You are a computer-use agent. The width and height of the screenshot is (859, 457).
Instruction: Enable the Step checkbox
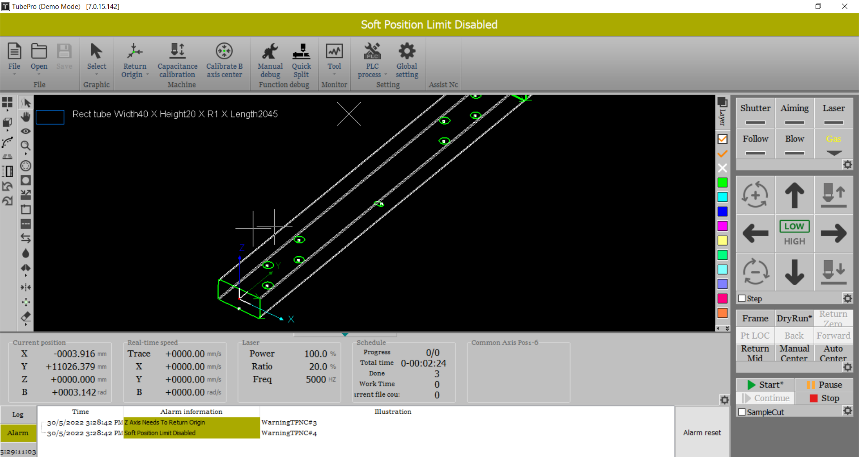(741, 298)
